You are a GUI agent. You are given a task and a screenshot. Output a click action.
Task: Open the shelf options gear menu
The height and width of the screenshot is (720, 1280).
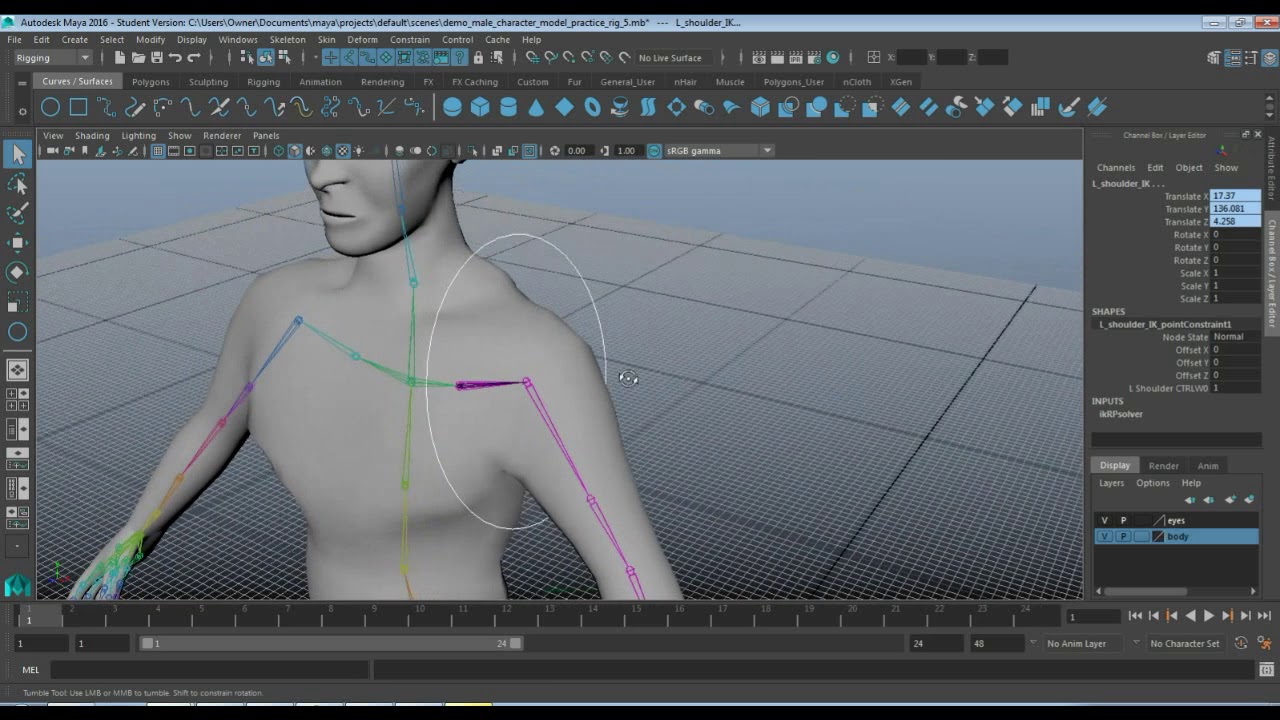tap(22, 110)
